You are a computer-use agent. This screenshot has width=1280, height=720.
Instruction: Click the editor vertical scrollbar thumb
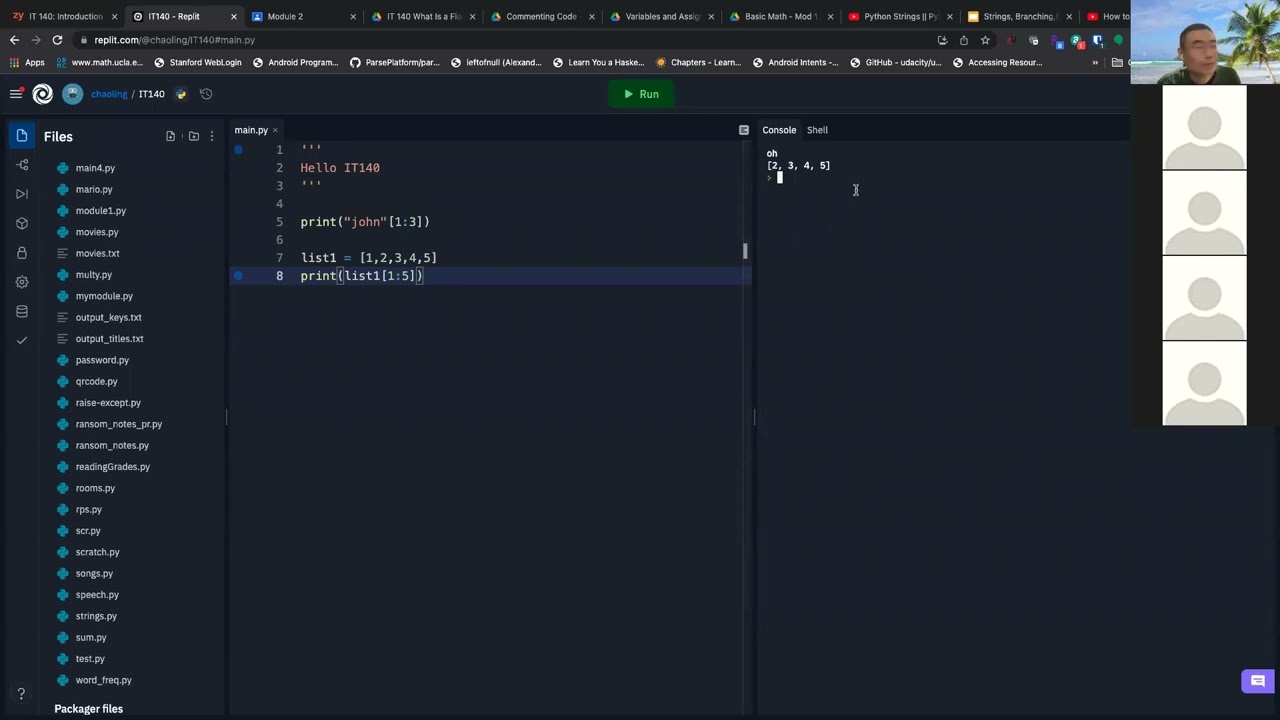tap(745, 251)
